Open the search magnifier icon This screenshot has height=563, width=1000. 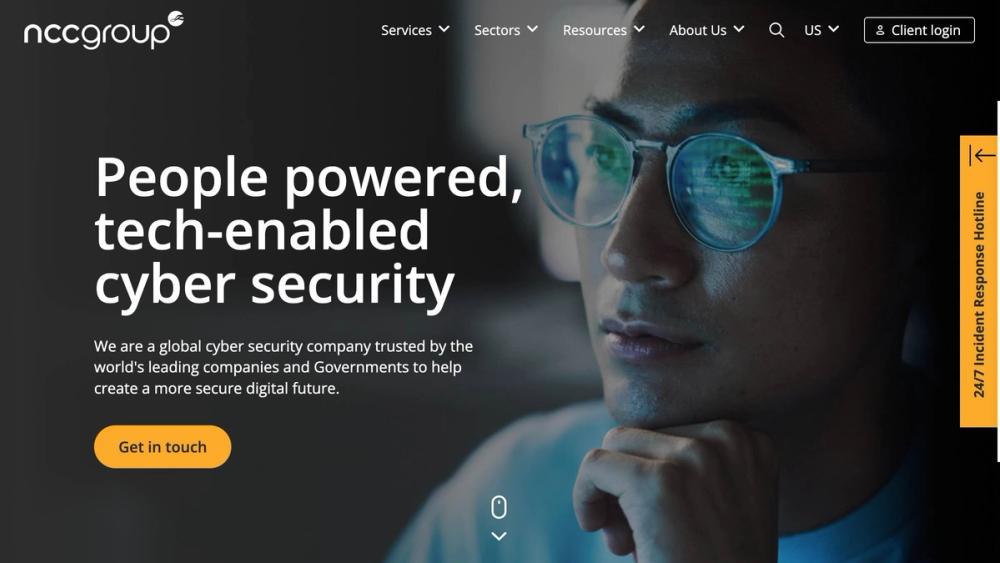[776, 30]
